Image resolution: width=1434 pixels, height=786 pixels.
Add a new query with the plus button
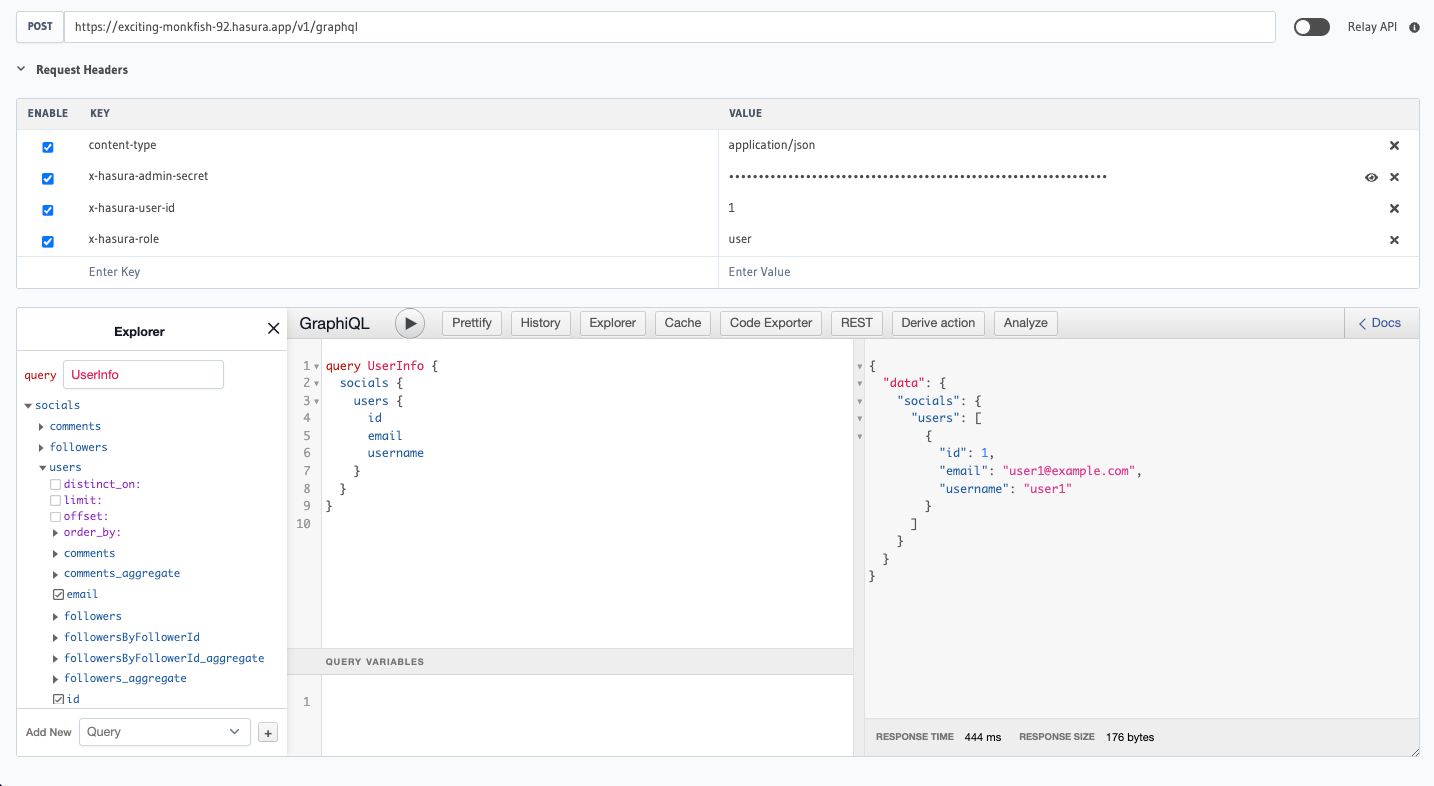[267, 732]
